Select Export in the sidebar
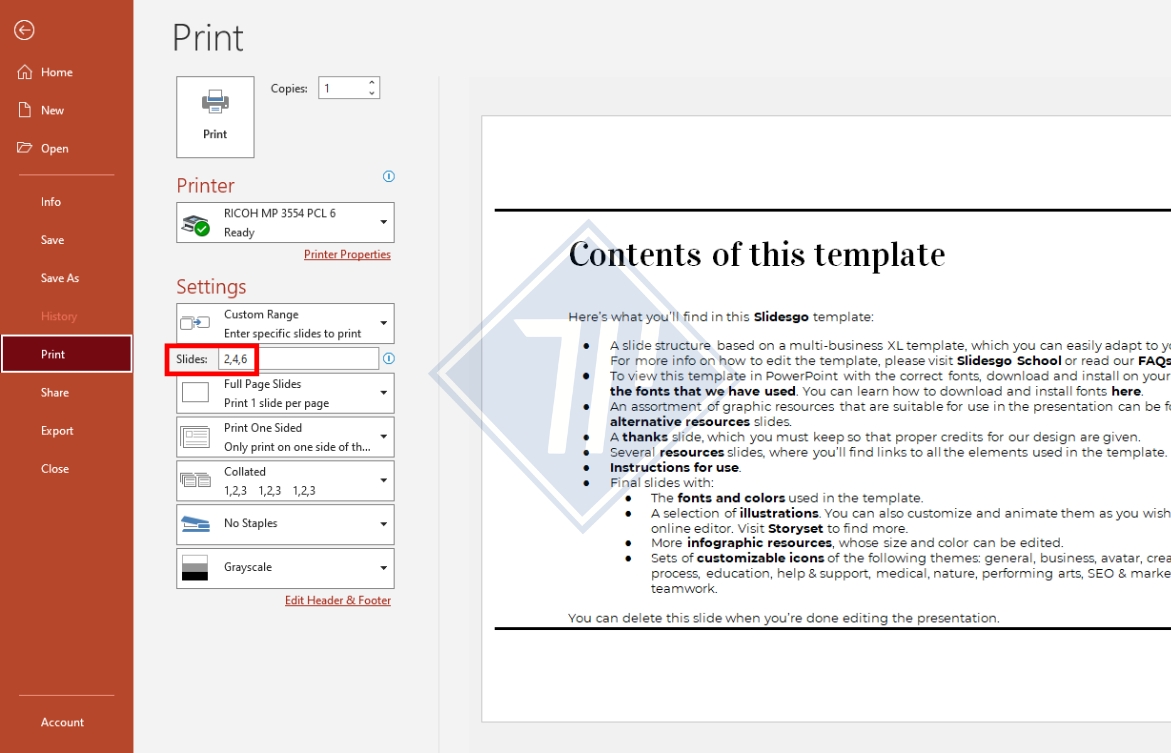Viewport: 1171px width, 753px height. coord(57,431)
